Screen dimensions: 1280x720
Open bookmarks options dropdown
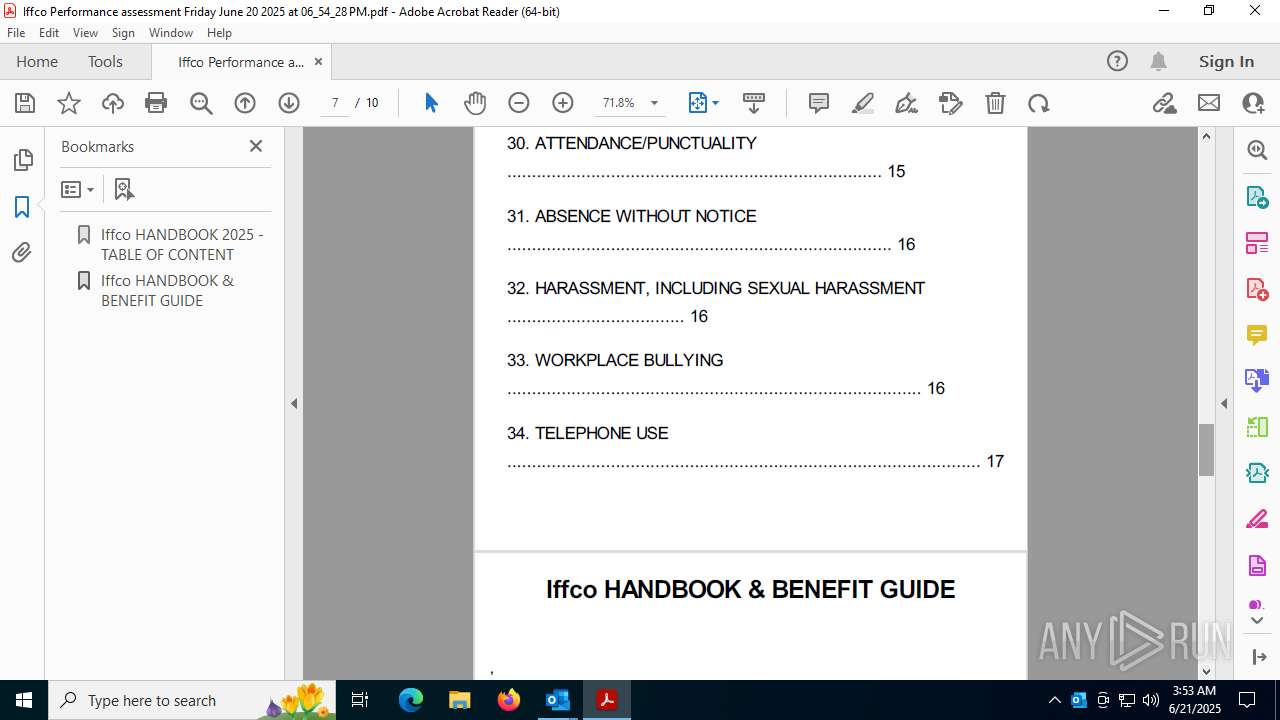pyautogui.click(x=77, y=189)
